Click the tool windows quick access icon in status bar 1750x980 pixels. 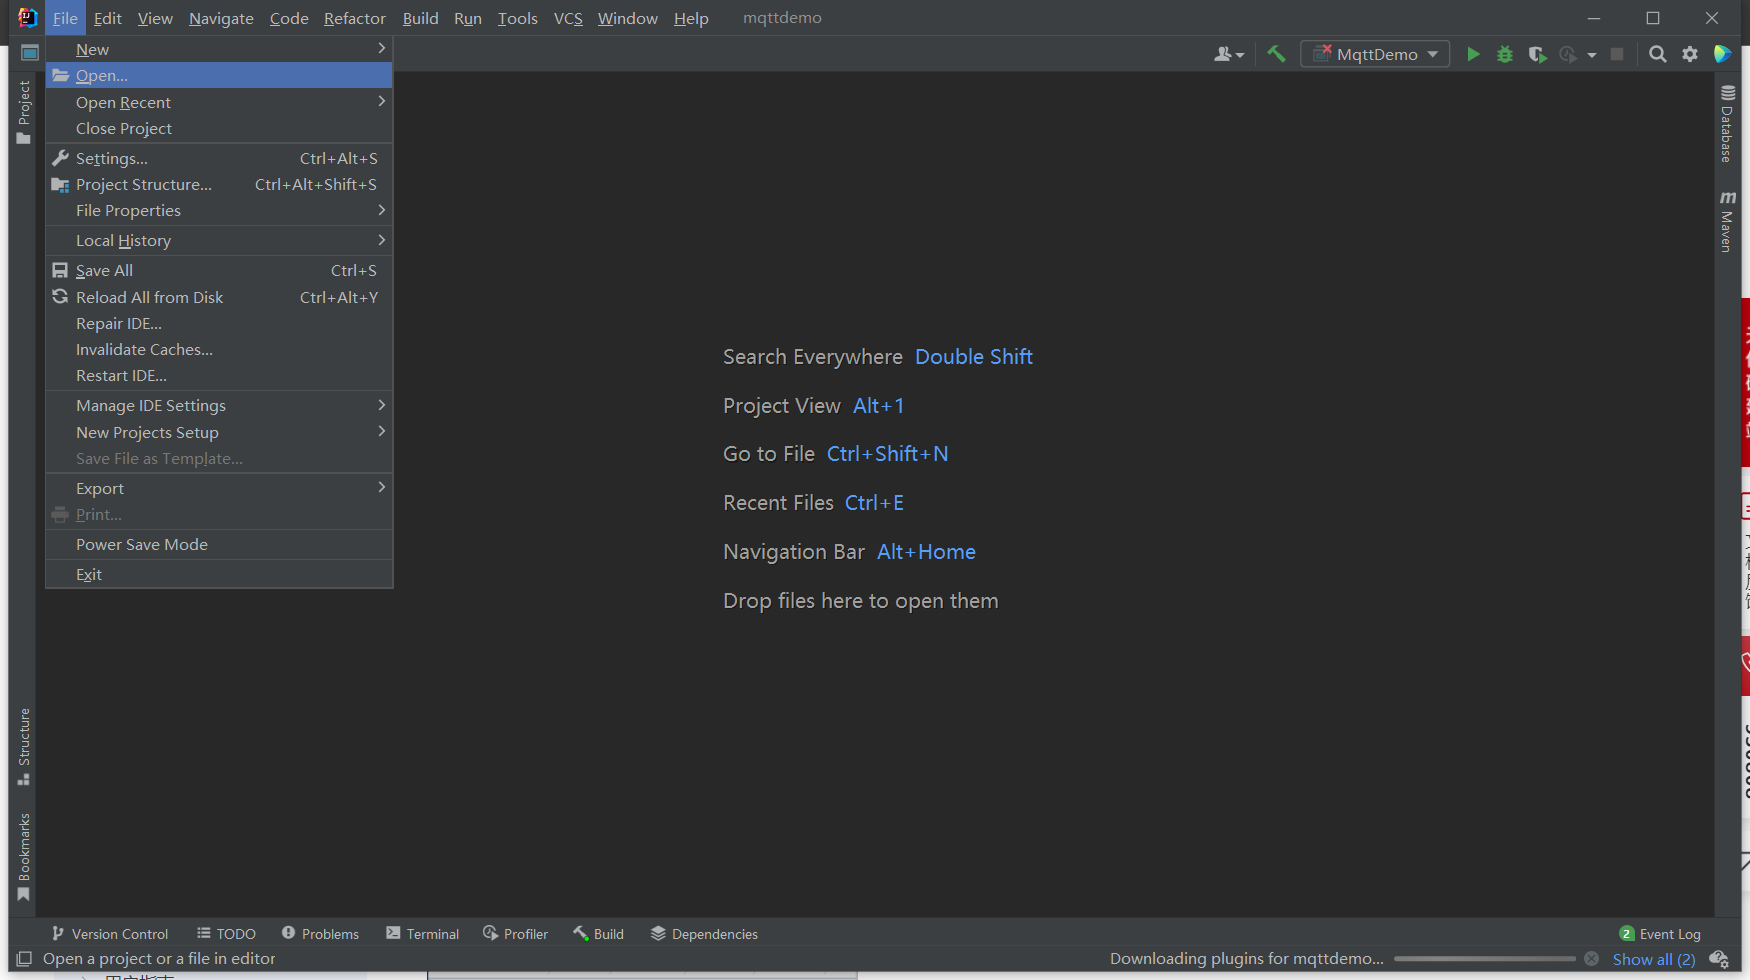(25, 959)
